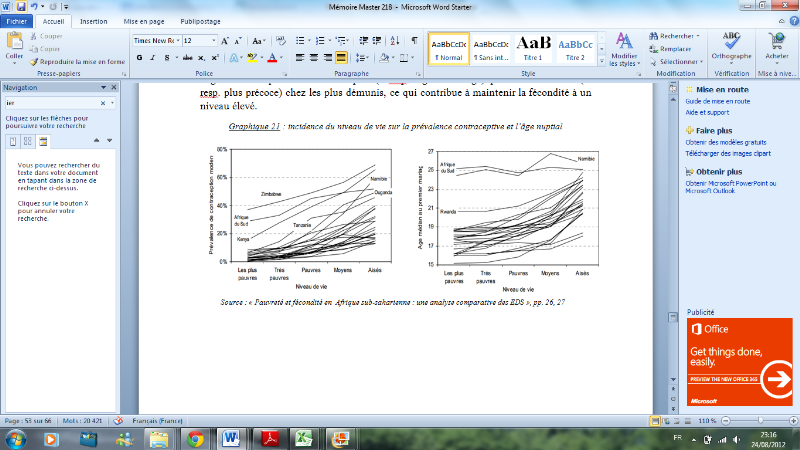The width and height of the screenshot is (800, 450).
Task: Go to next search result arrow
Action: click(109, 140)
